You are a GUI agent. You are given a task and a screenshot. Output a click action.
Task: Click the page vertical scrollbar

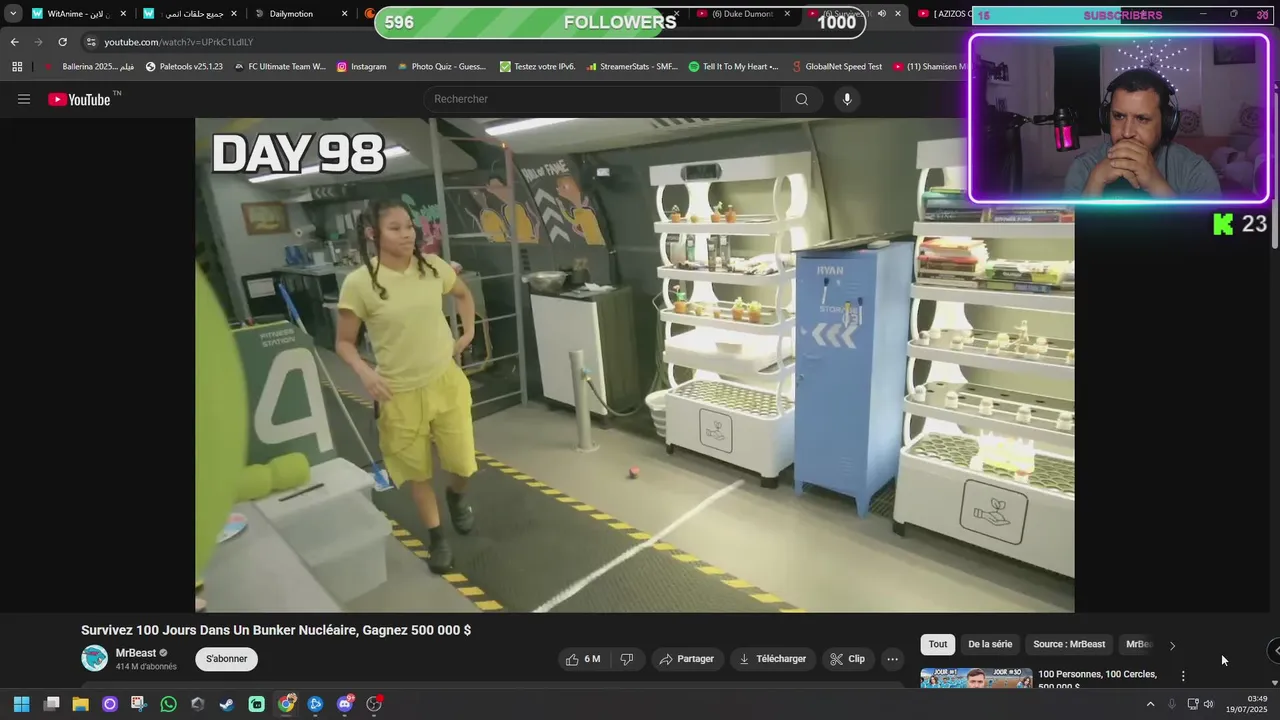point(1274,226)
